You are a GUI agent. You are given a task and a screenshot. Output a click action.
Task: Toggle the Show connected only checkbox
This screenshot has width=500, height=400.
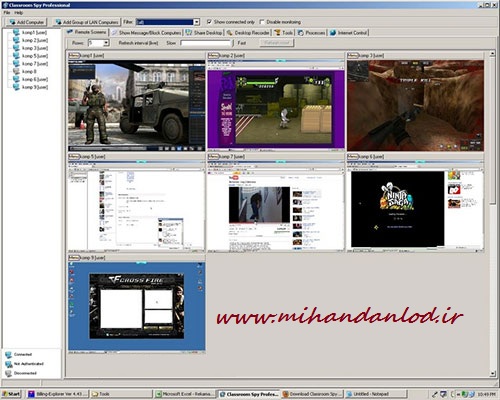(x=209, y=22)
